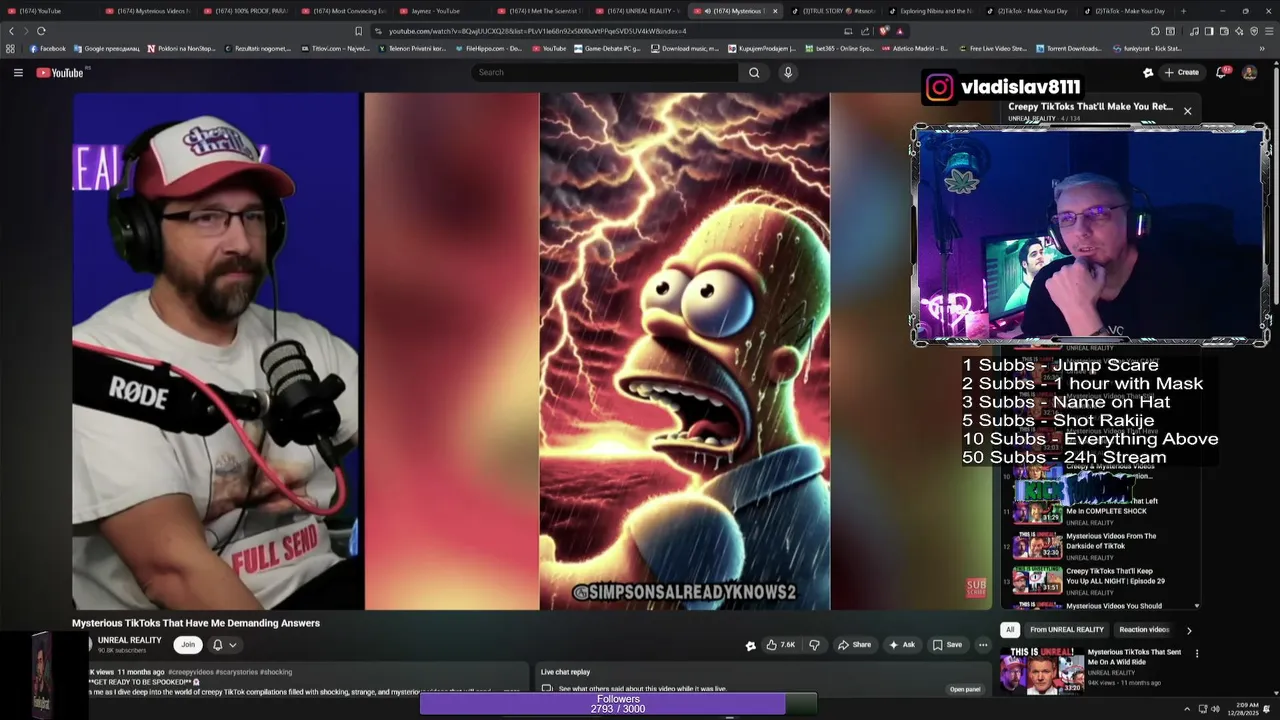The height and width of the screenshot is (720, 1280).
Task: Show more filter chips with right arrow
Action: [x=1189, y=630]
